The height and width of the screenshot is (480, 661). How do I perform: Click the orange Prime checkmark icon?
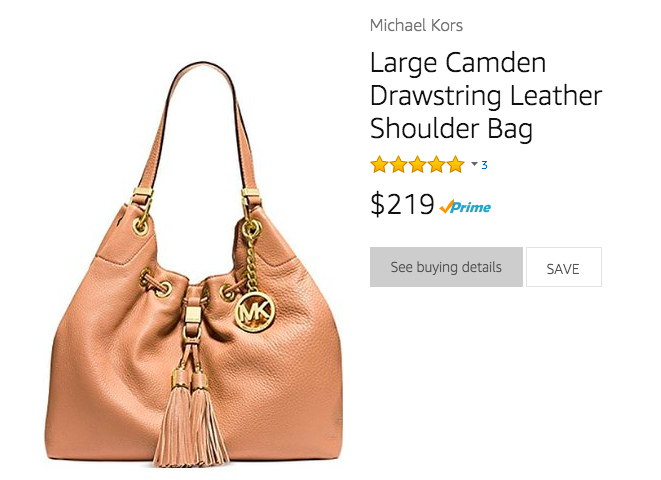pyautogui.click(x=446, y=206)
